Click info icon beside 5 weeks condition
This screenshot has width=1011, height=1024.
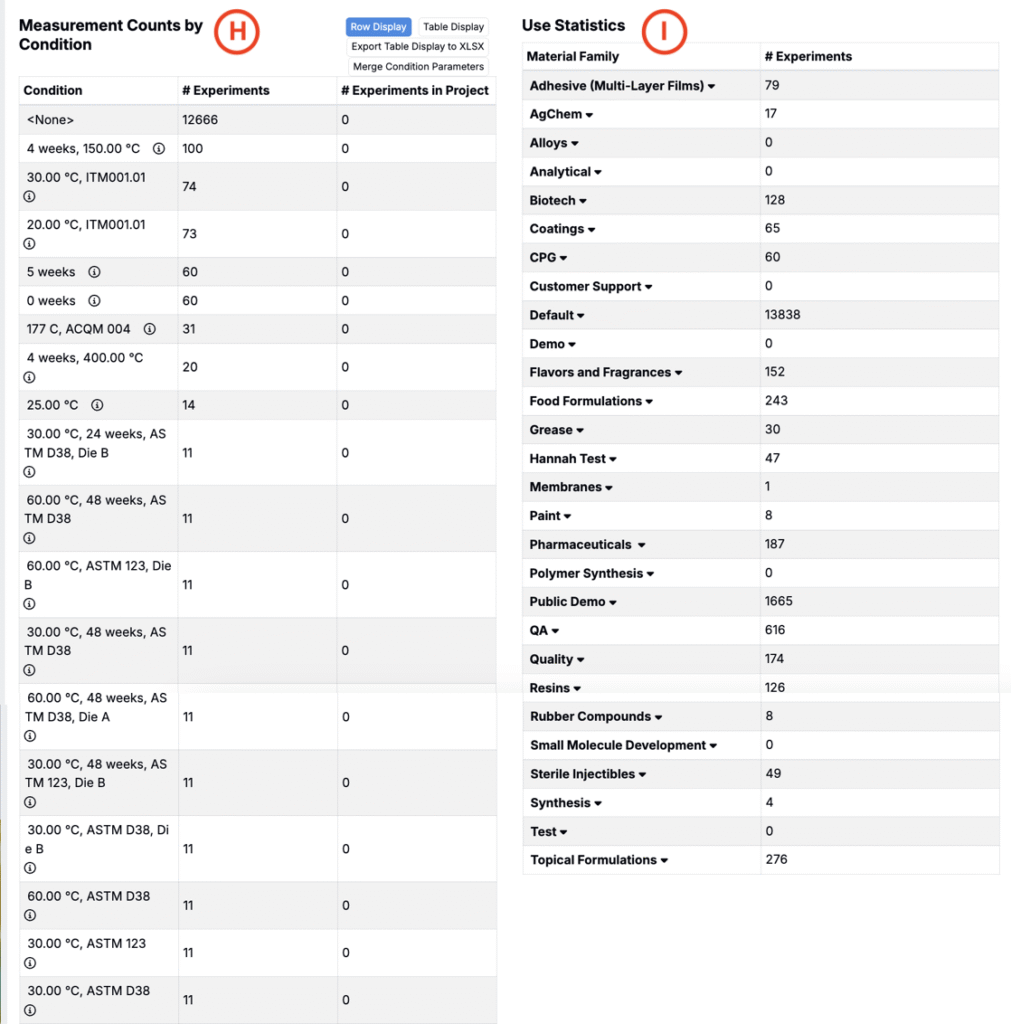point(94,272)
